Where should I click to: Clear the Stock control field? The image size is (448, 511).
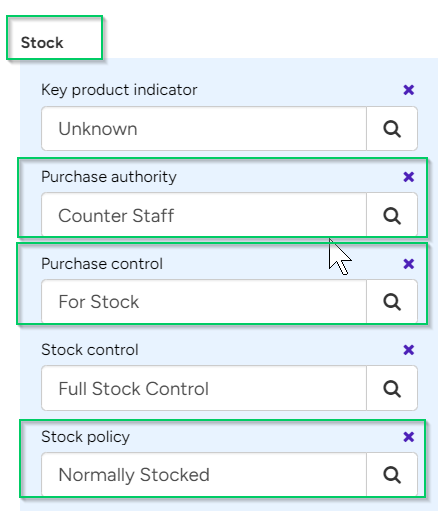(x=408, y=350)
